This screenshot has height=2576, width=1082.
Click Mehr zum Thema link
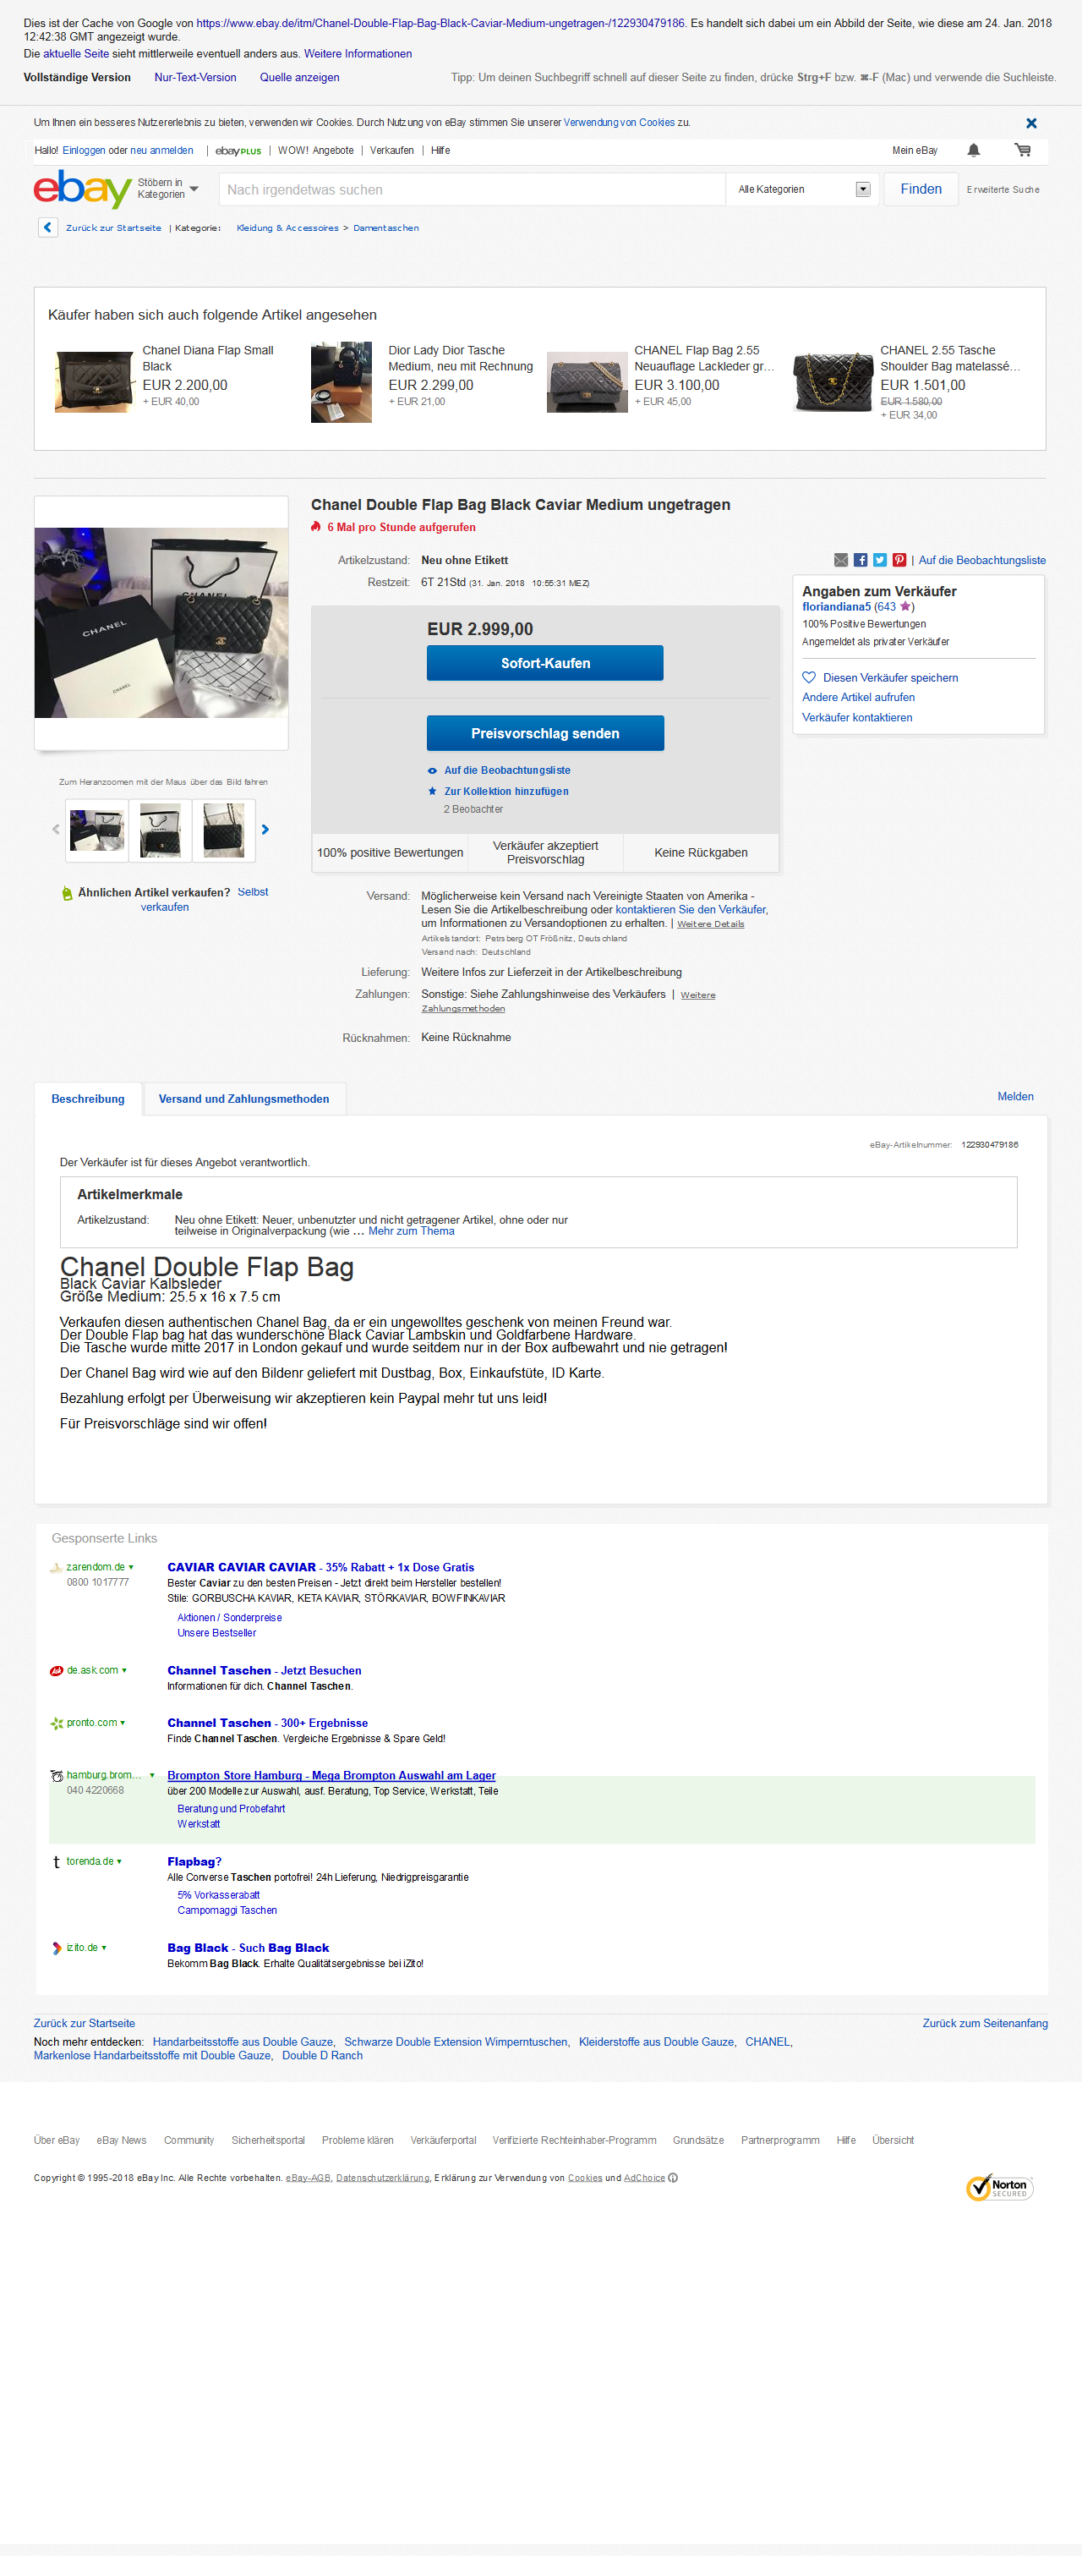coord(411,1232)
